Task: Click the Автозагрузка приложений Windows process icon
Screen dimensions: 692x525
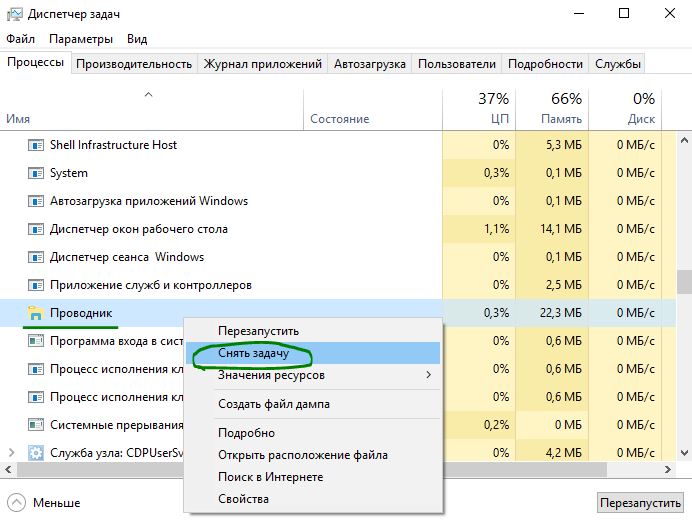Action: pyautogui.click(x=36, y=201)
